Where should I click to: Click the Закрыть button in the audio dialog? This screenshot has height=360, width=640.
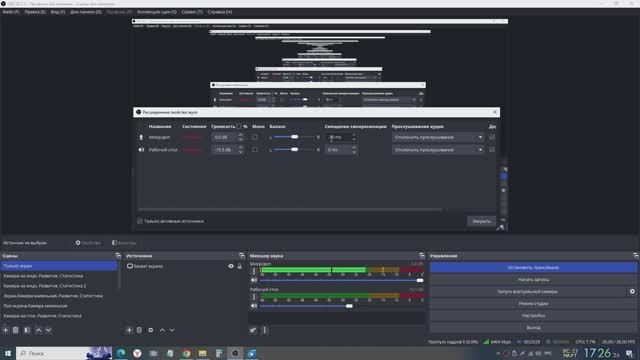pos(481,221)
